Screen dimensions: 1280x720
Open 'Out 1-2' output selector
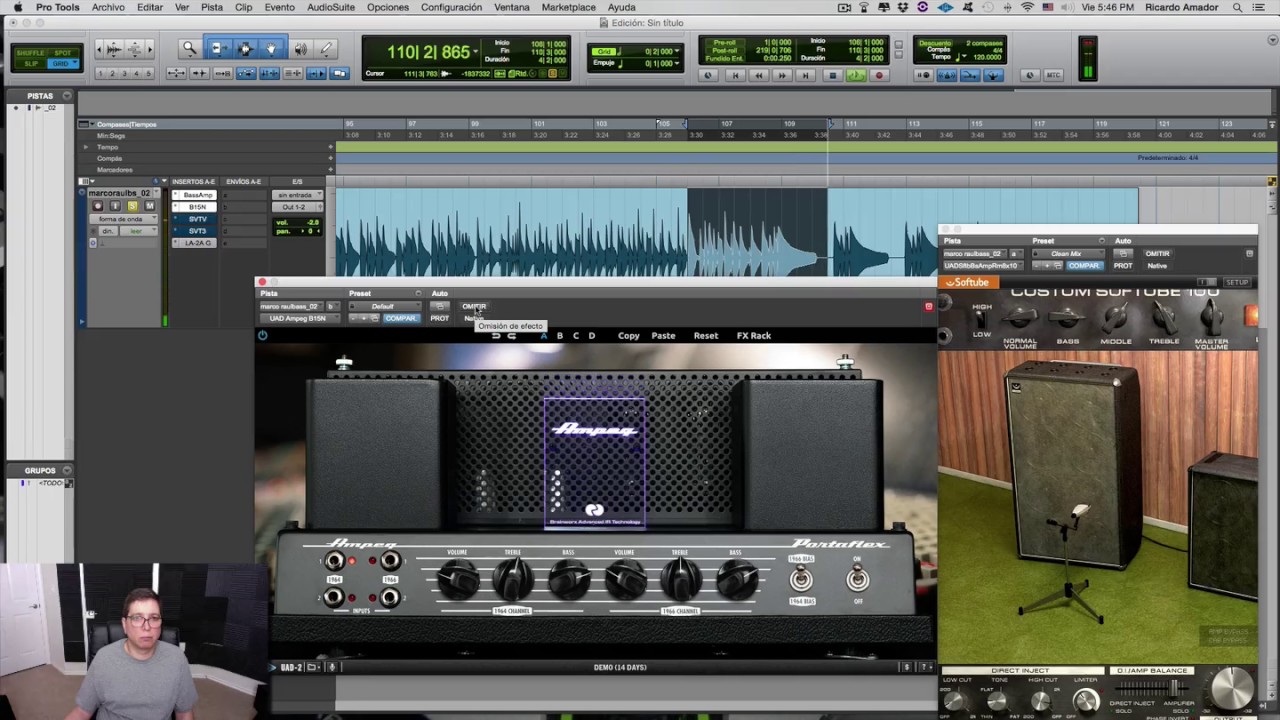coord(296,207)
